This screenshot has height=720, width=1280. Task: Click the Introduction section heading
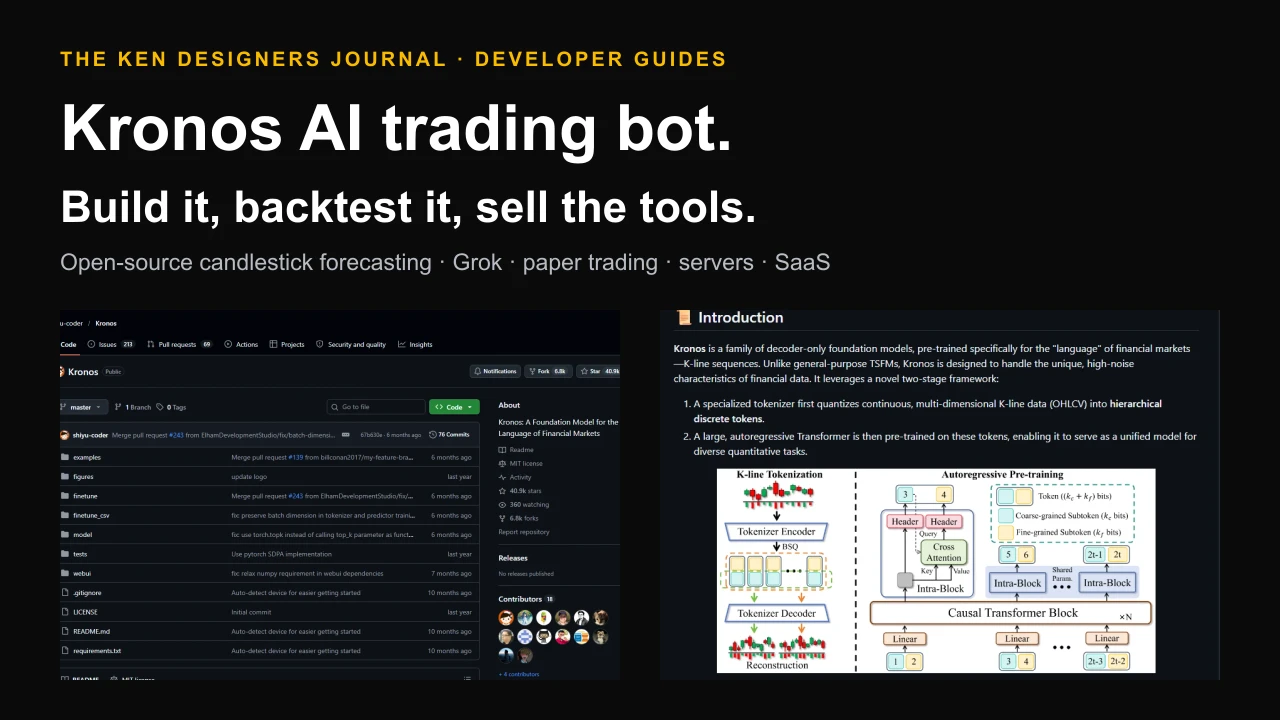click(740, 317)
